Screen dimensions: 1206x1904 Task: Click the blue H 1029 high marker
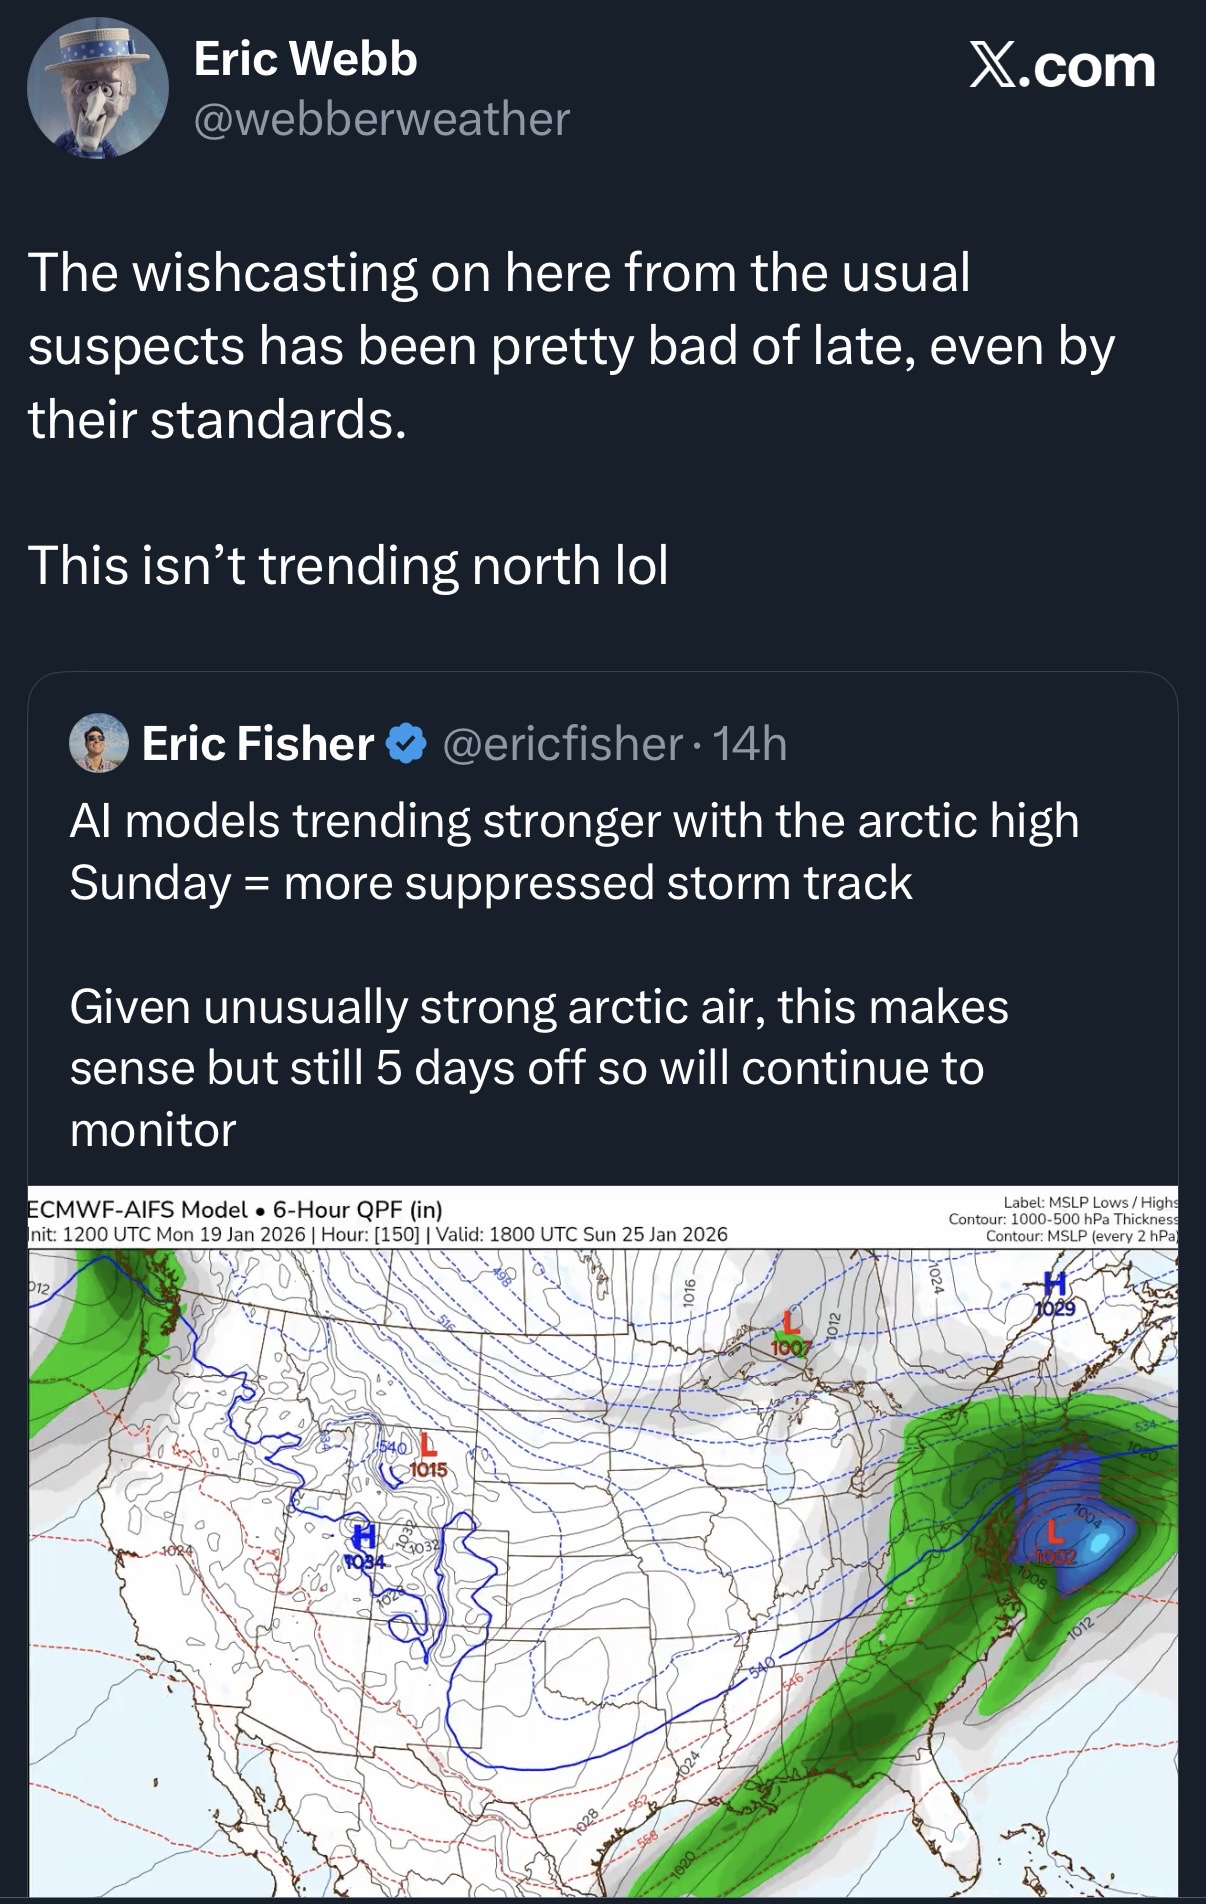click(x=1056, y=1292)
